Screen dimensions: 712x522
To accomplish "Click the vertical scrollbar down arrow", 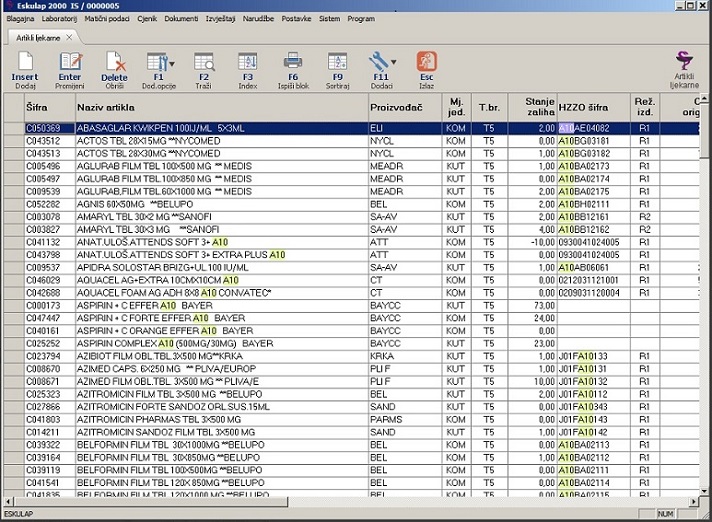I will point(704,490).
